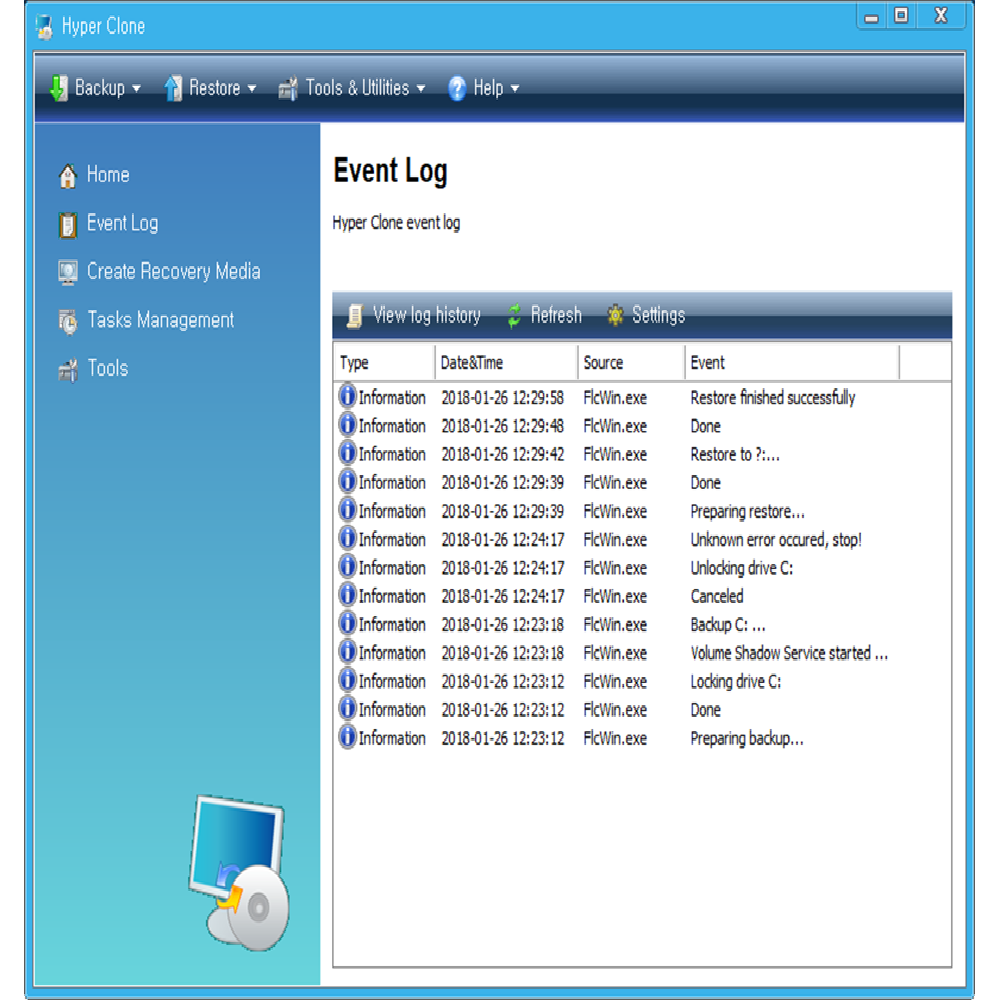Open Settings with the gear icon

[615, 316]
